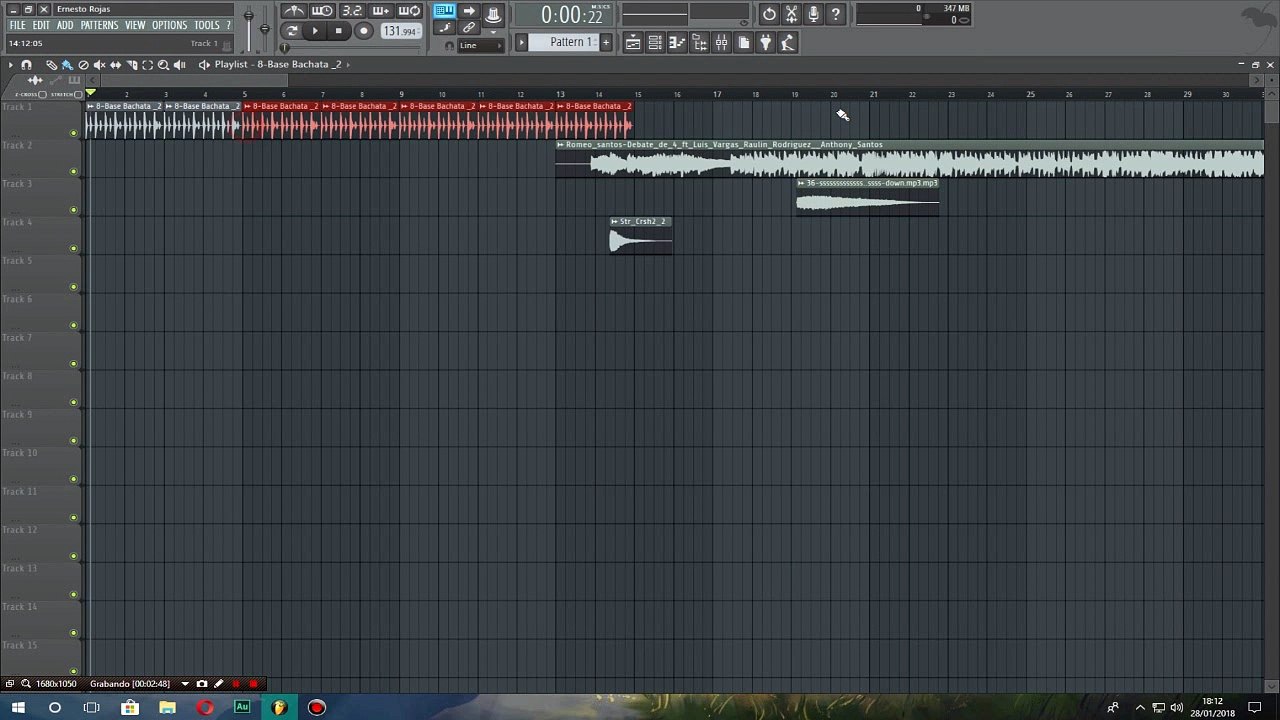The width and height of the screenshot is (1280, 720).
Task: Toggle the Z-CROSS checkbox in playlist
Action: pyautogui.click(x=42, y=94)
